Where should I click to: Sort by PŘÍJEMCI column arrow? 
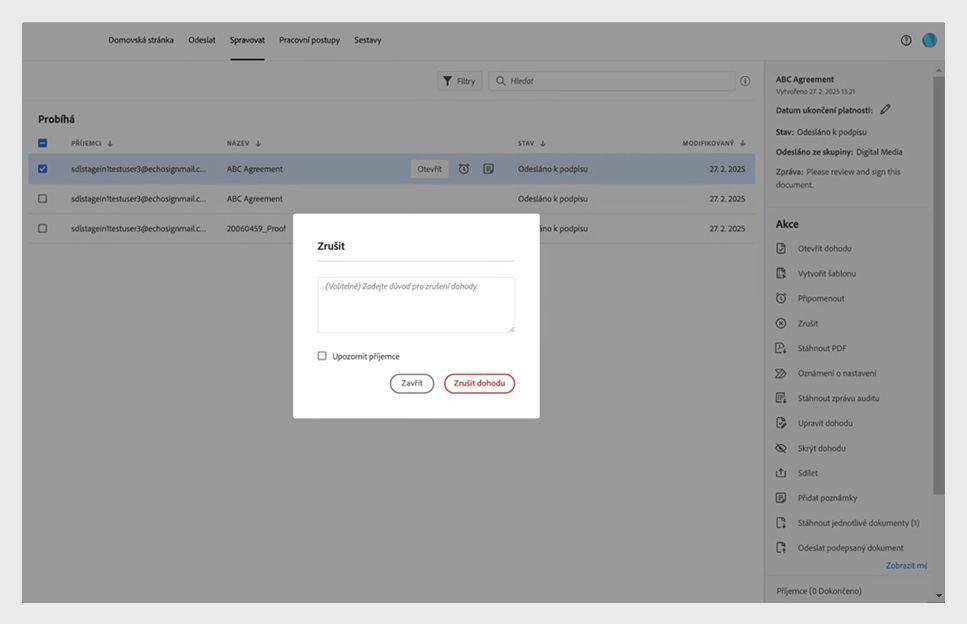pos(110,144)
